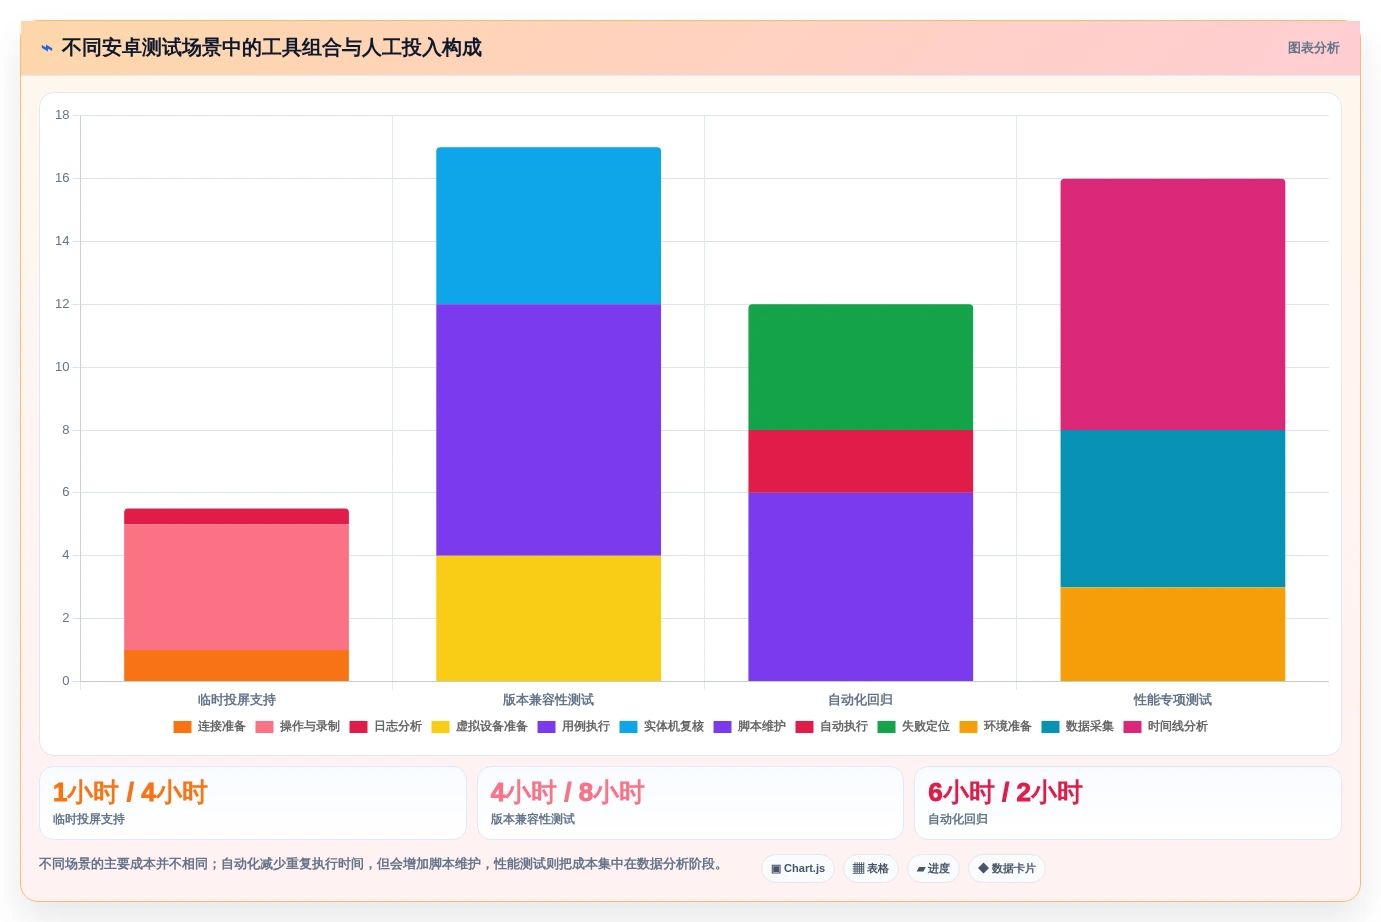Screen dimensions: 1381x922
Task: Click the 时间线分析 legend color box
Action: (x=1132, y=727)
